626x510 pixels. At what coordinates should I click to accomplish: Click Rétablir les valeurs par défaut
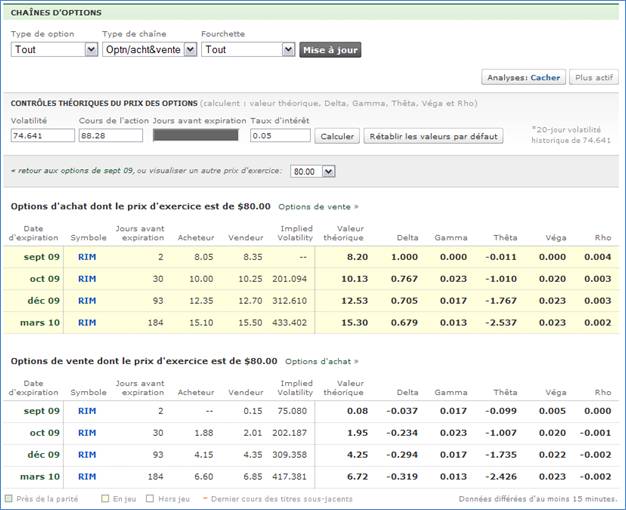433,136
